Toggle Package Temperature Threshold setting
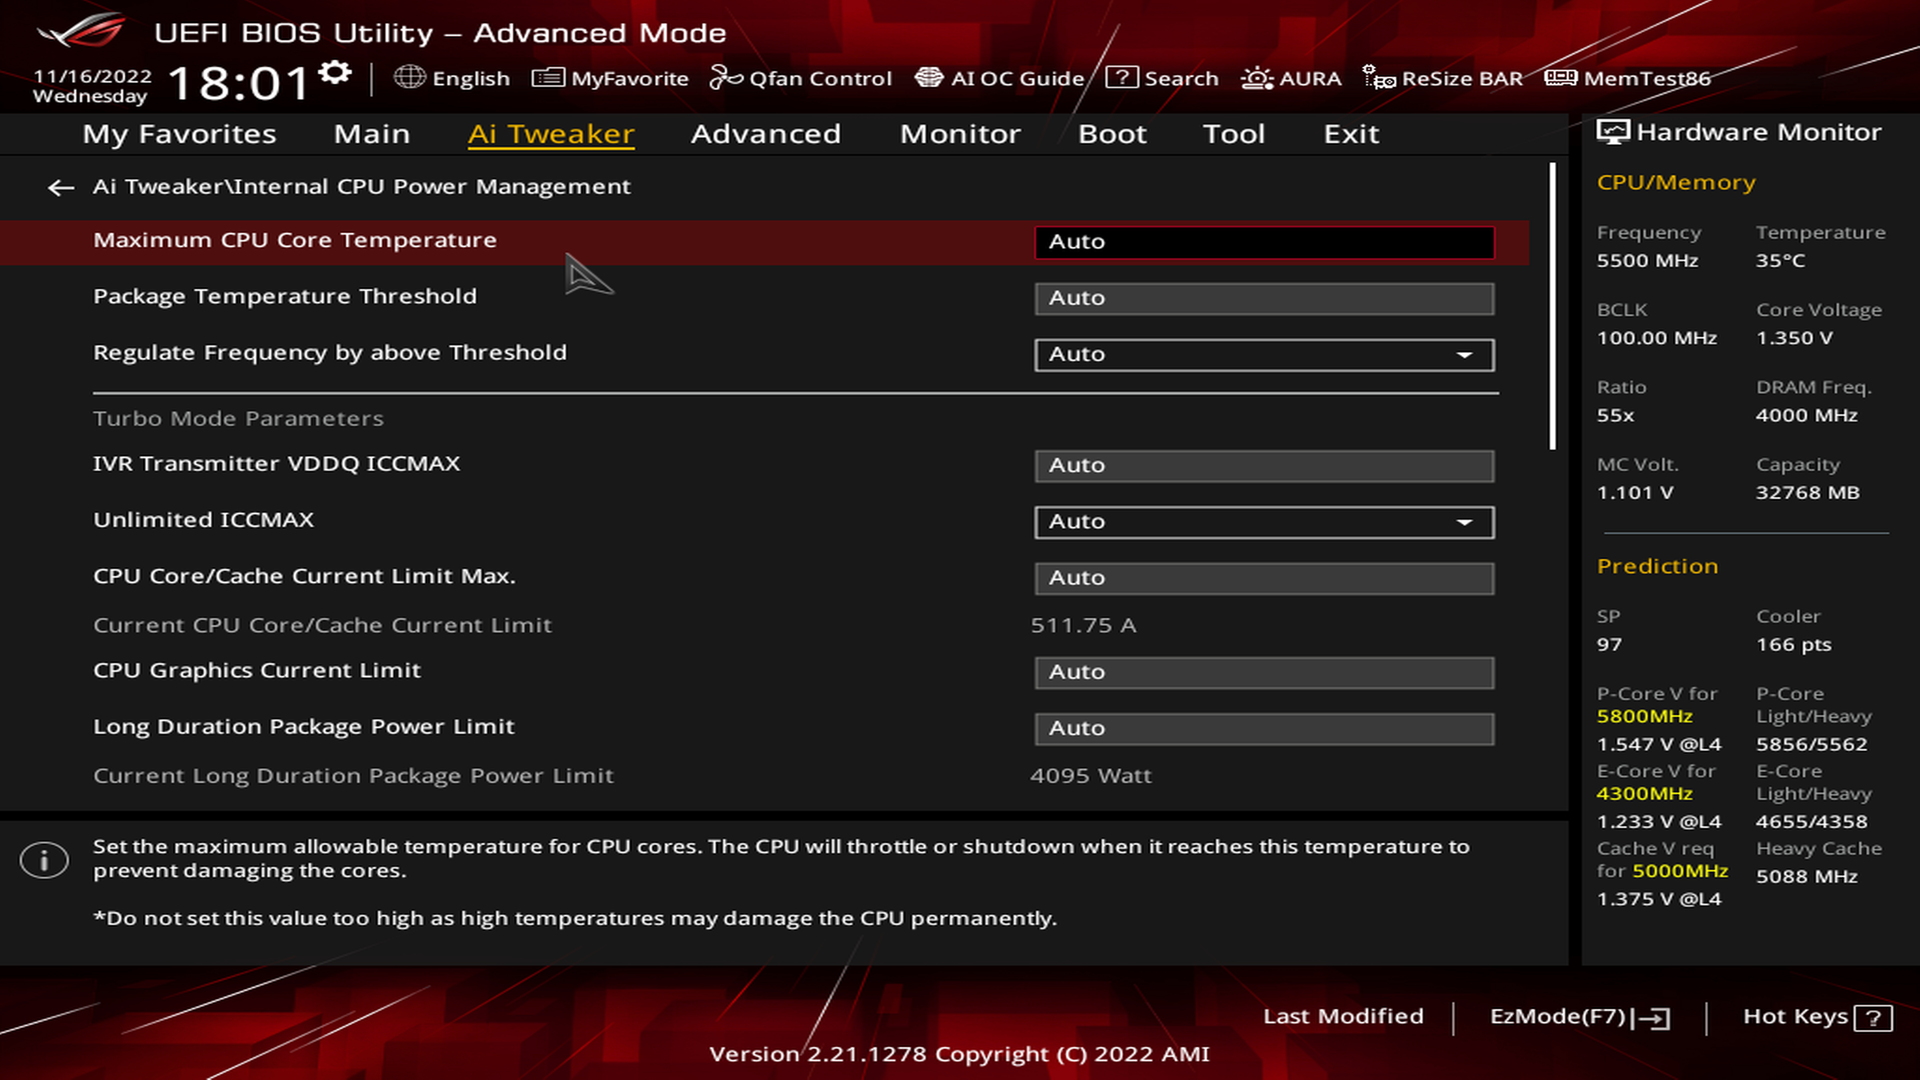Viewport: 1920px width, 1080px height. point(1263,297)
